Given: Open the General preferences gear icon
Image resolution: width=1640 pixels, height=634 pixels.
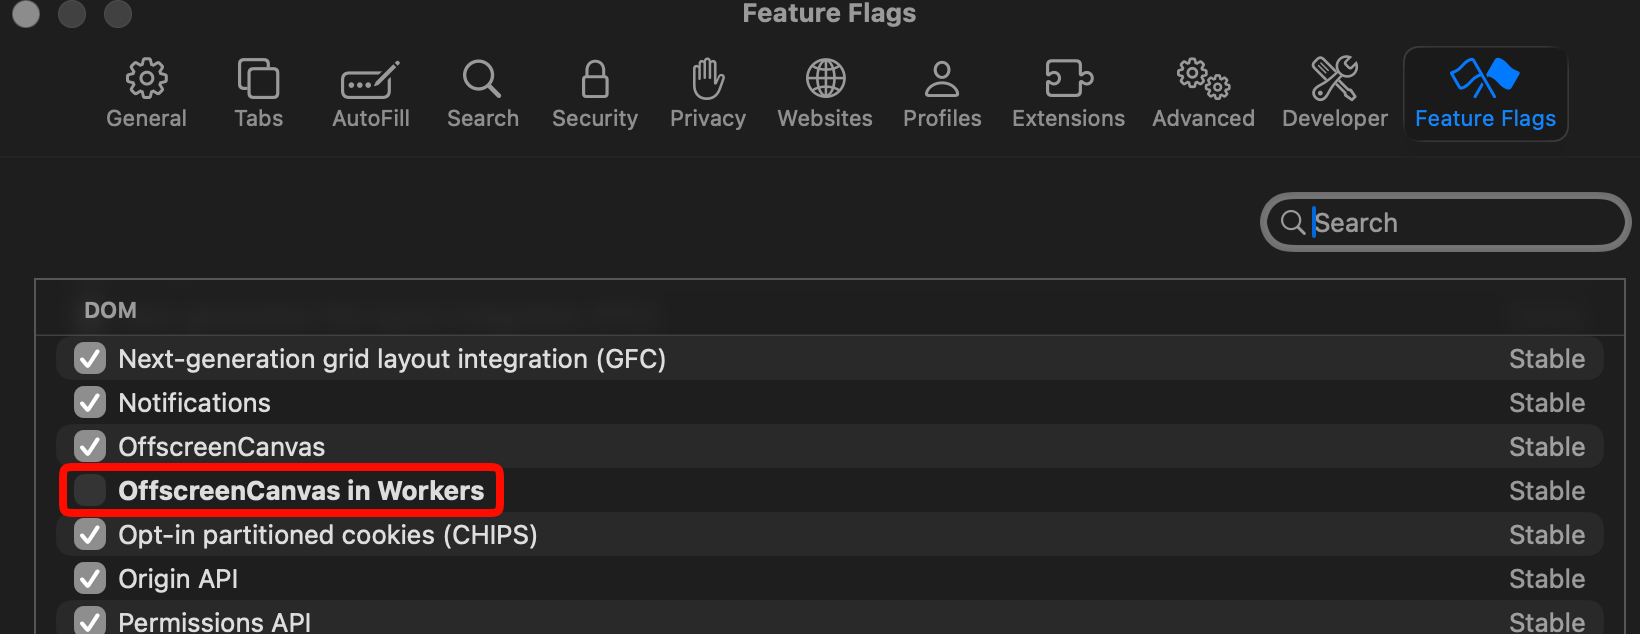Looking at the screenshot, I should 146,79.
